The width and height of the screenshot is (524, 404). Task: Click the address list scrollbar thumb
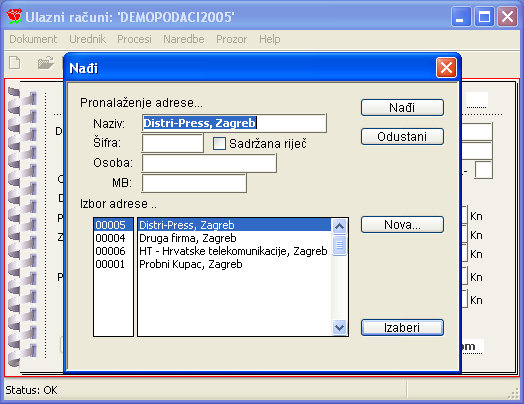pyautogui.click(x=339, y=245)
